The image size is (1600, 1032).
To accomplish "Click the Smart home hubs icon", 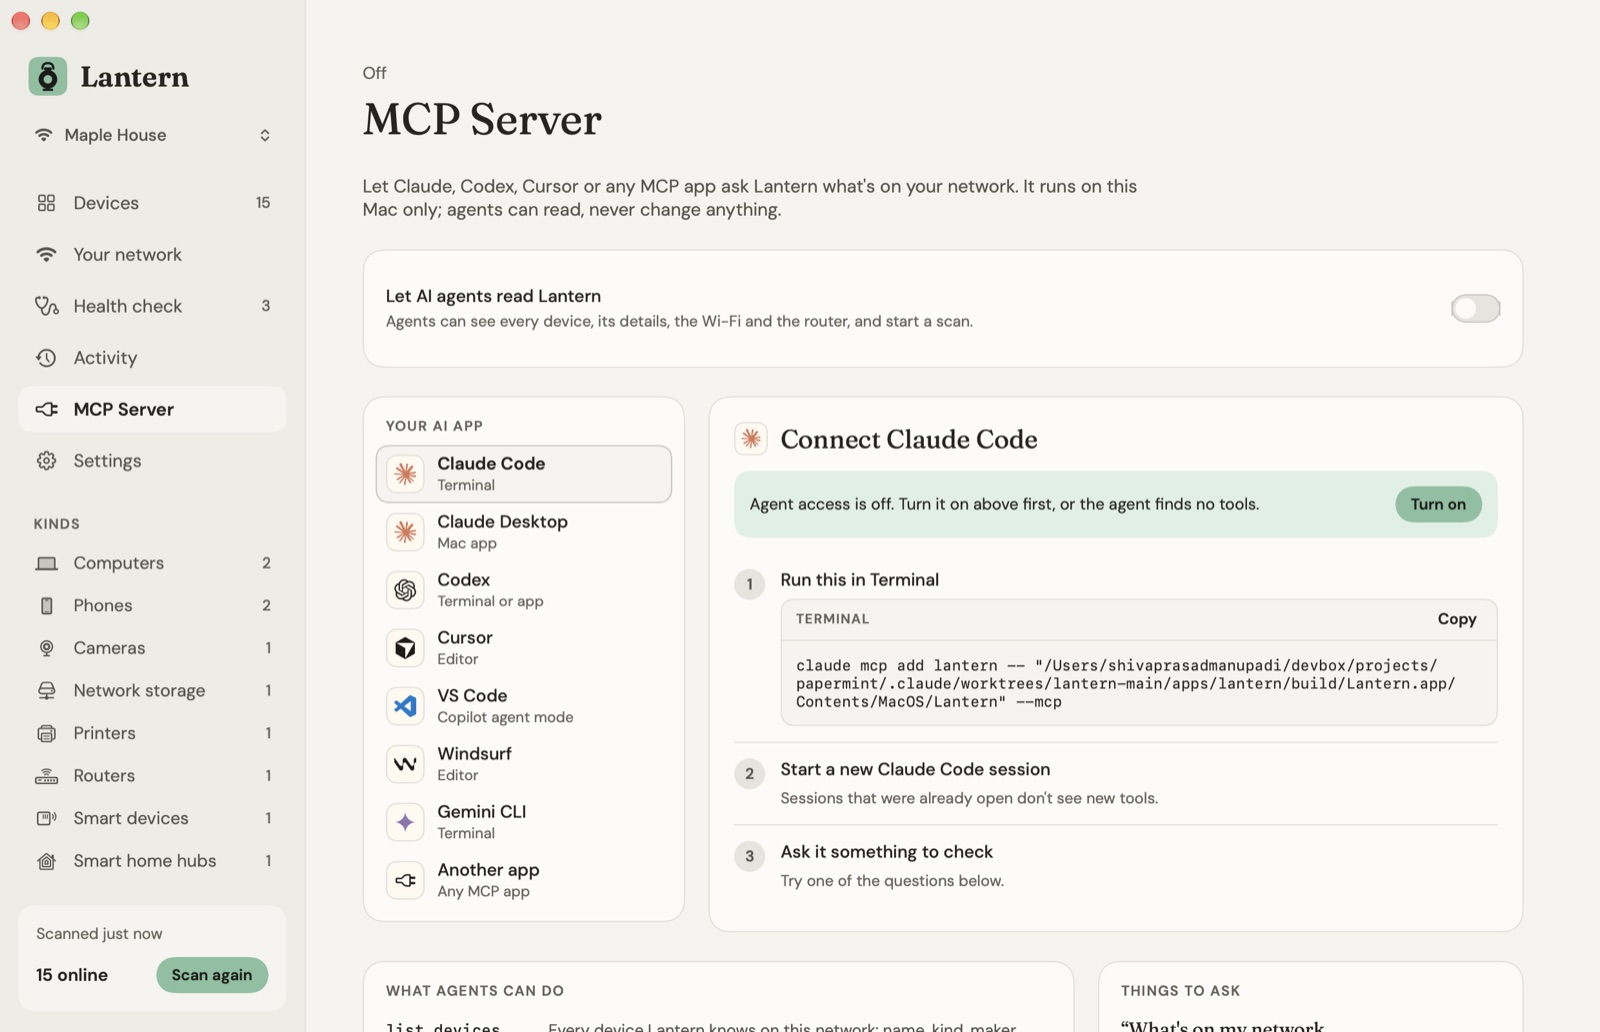I will (46, 861).
